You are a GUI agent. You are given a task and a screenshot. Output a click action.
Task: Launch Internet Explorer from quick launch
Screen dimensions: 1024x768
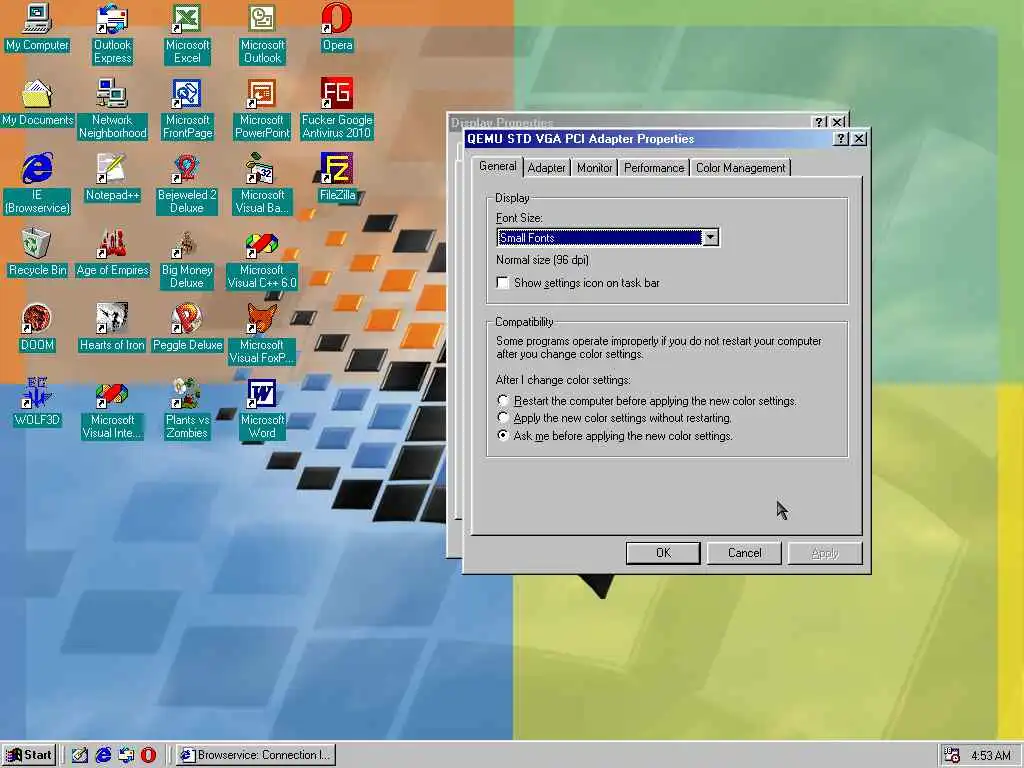coord(103,755)
